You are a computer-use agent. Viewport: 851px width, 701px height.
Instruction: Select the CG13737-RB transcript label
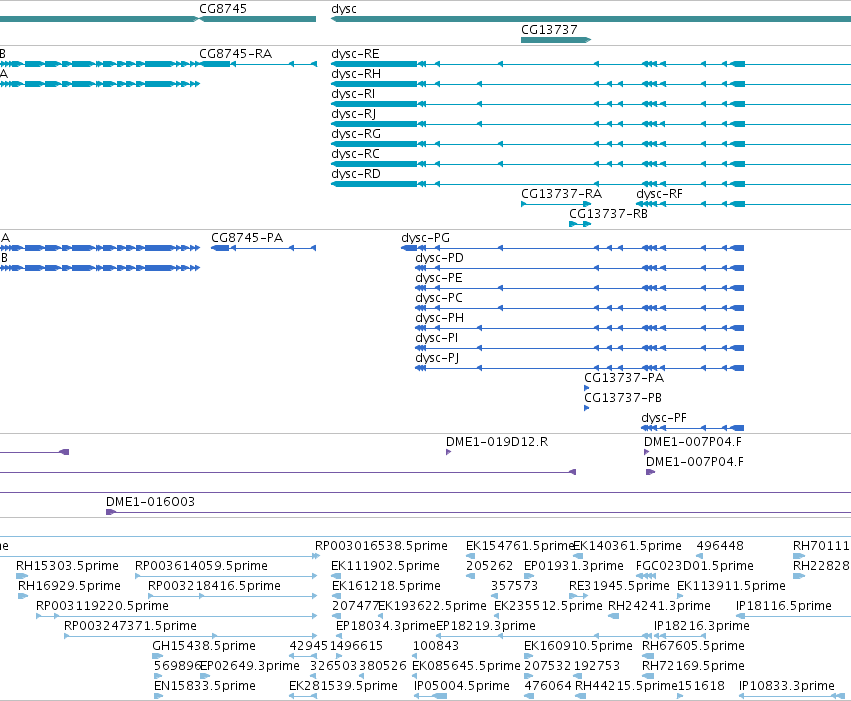point(608,214)
